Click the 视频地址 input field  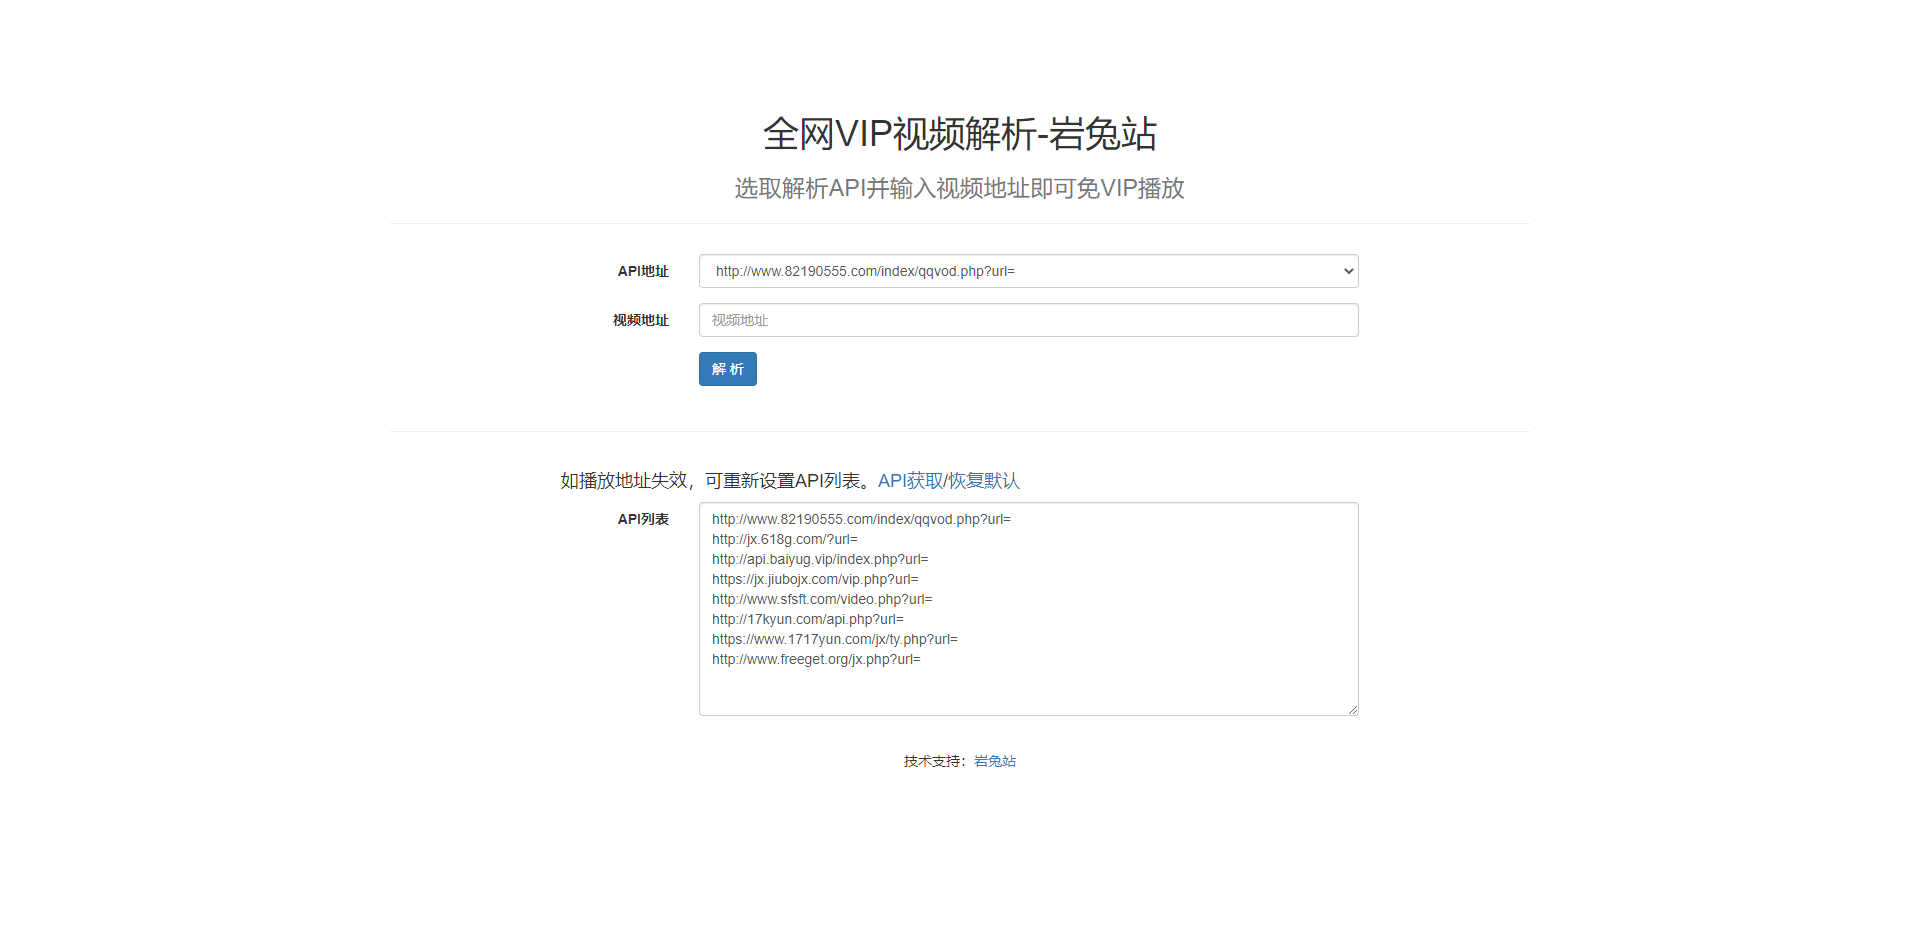[x=1028, y=320]
